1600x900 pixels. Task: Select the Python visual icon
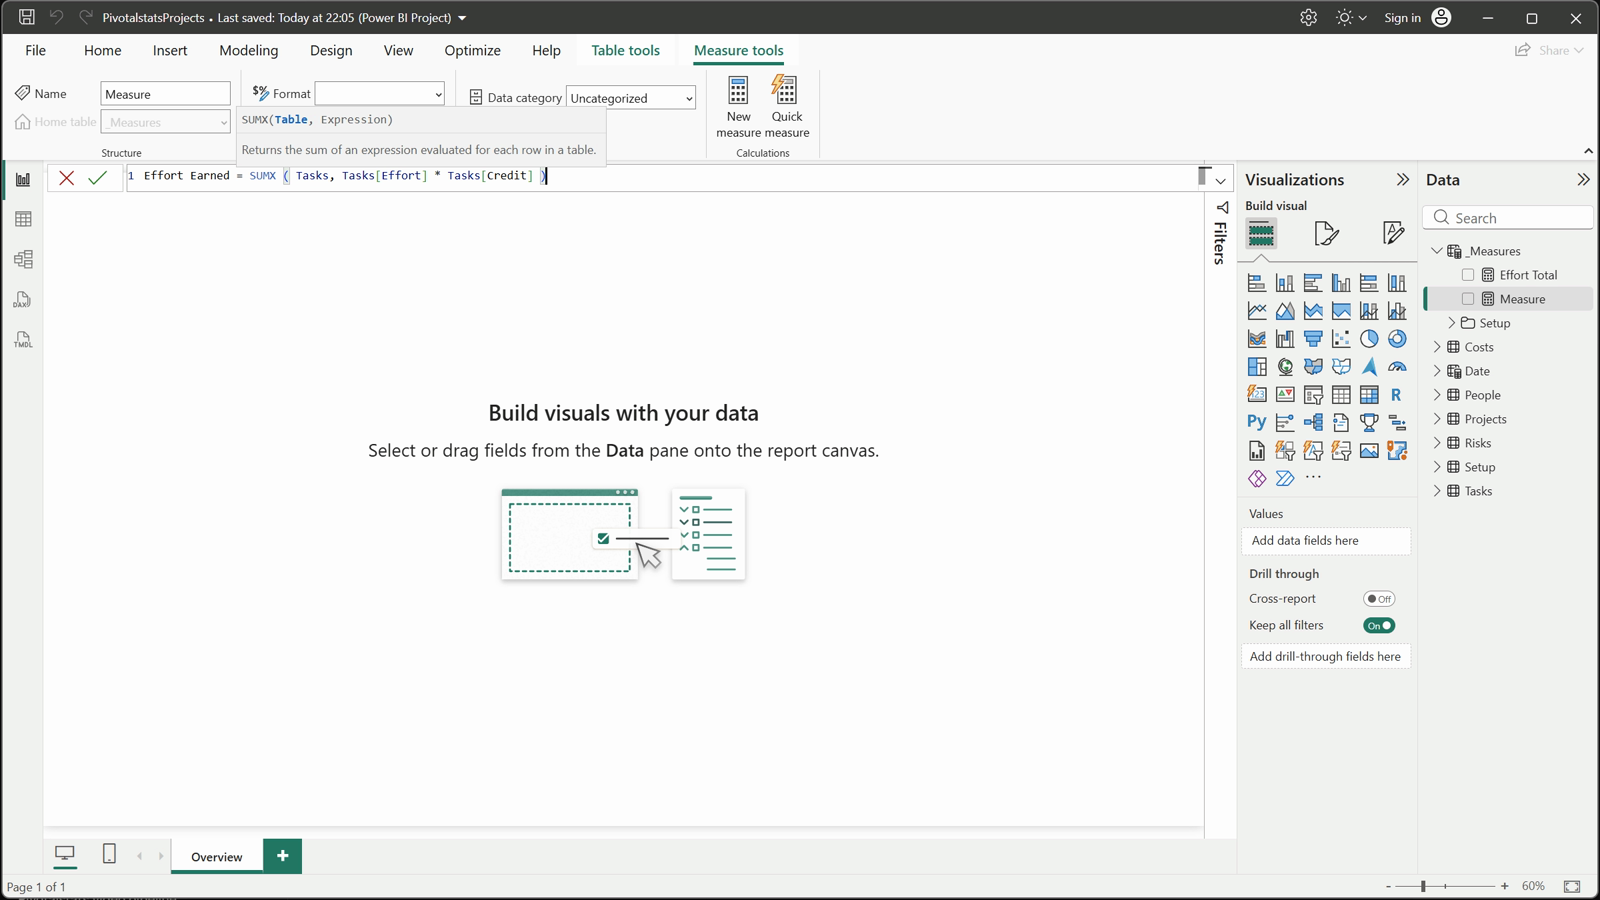(1257, 422)
